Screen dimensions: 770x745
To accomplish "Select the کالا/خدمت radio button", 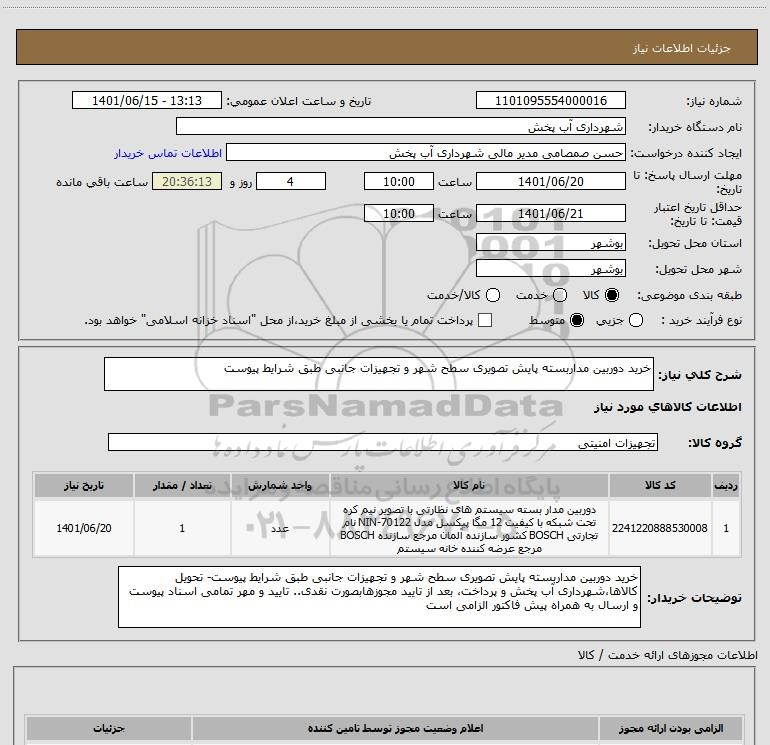I will pyautogui.click(x=493, y=295).
